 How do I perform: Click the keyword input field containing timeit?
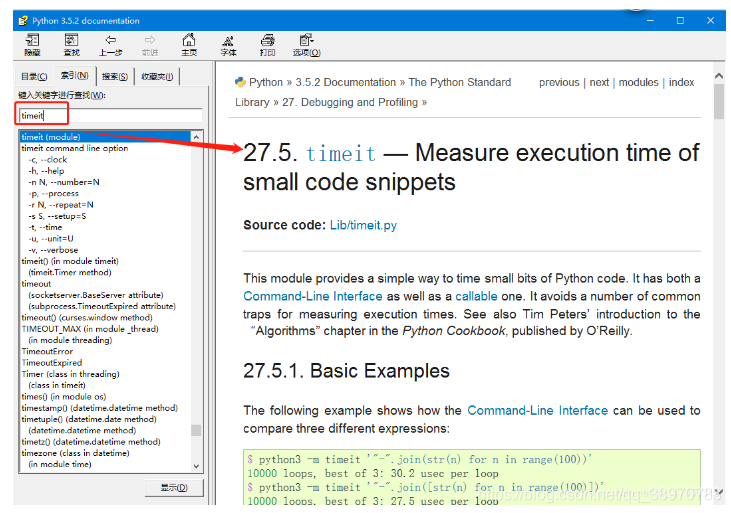111,115
